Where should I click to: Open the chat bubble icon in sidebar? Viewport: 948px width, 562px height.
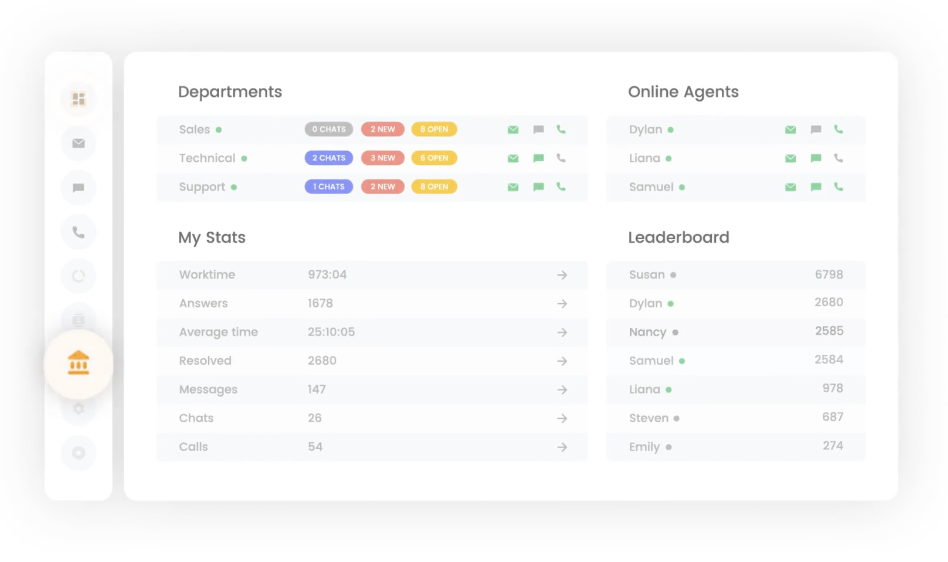pyautogui.click(x=79, y=188)
